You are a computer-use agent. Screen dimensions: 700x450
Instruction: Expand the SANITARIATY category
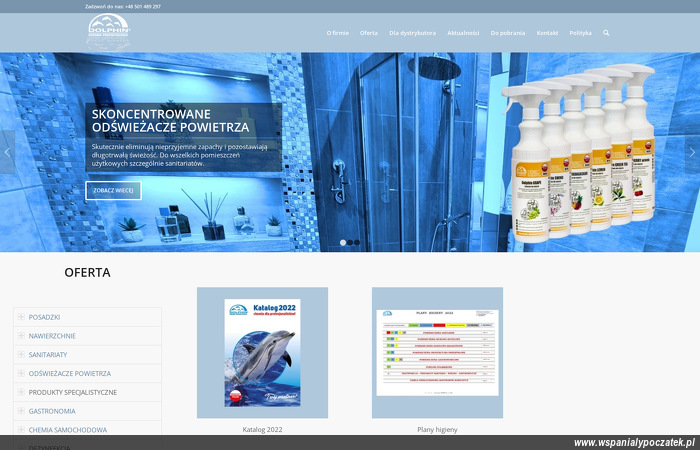[x=21, y=354]
